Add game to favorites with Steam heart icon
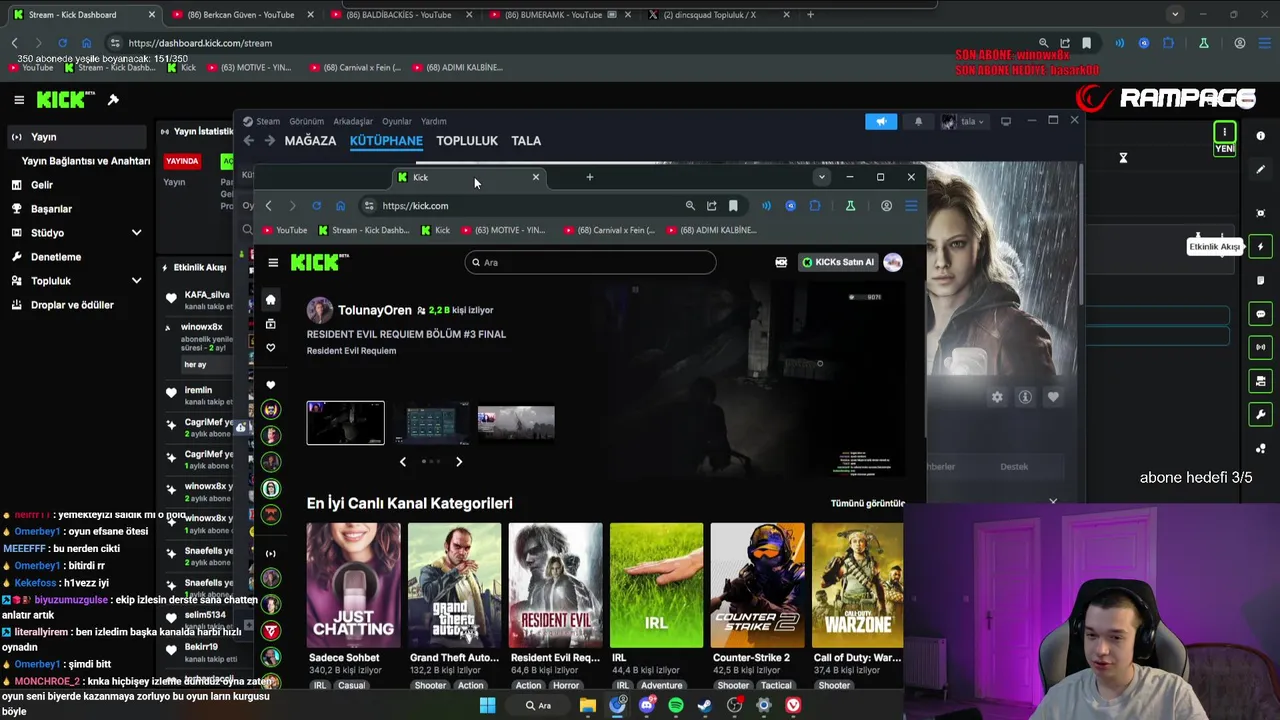Image resolution: width=1280 pixels, height=720 pixels. pos(1053,397)
